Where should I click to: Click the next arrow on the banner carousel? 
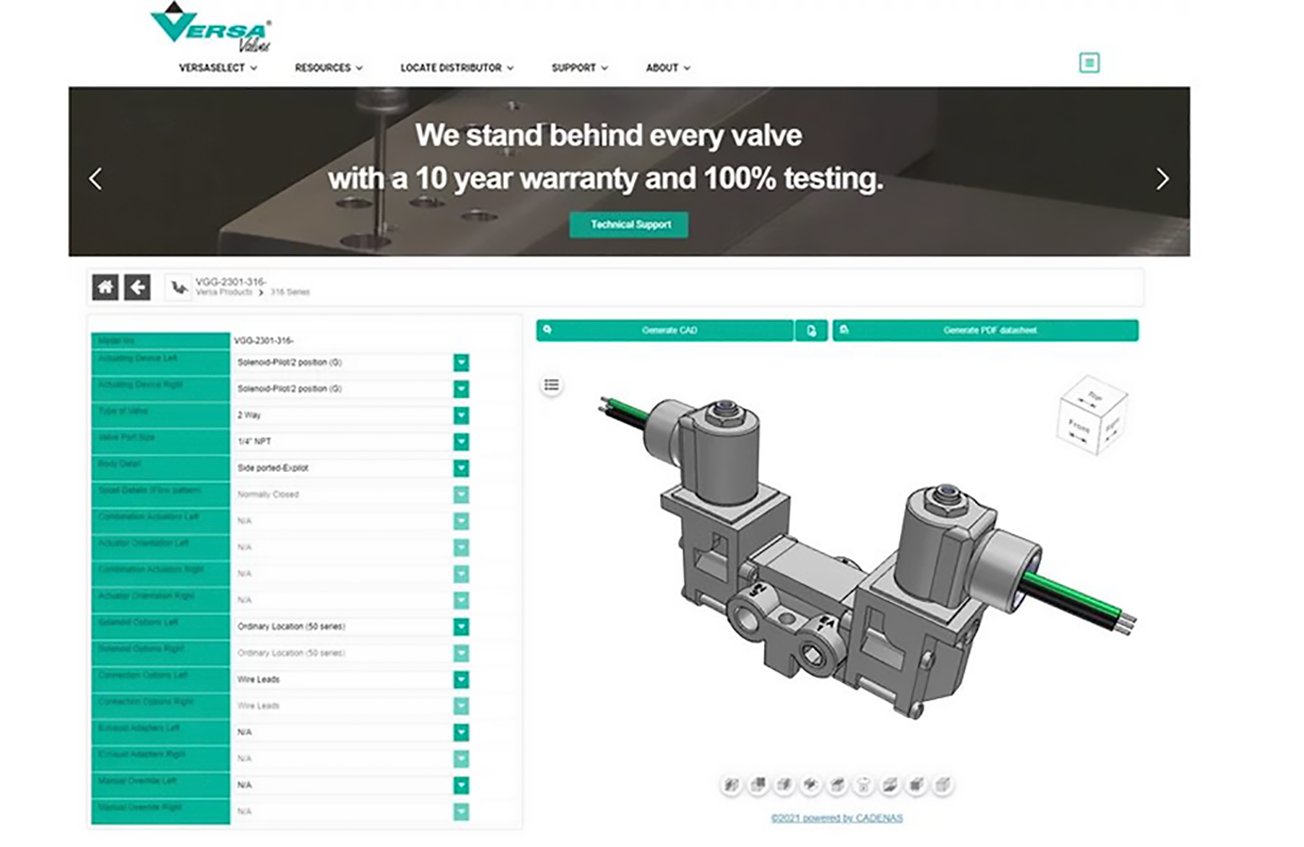1161,178
